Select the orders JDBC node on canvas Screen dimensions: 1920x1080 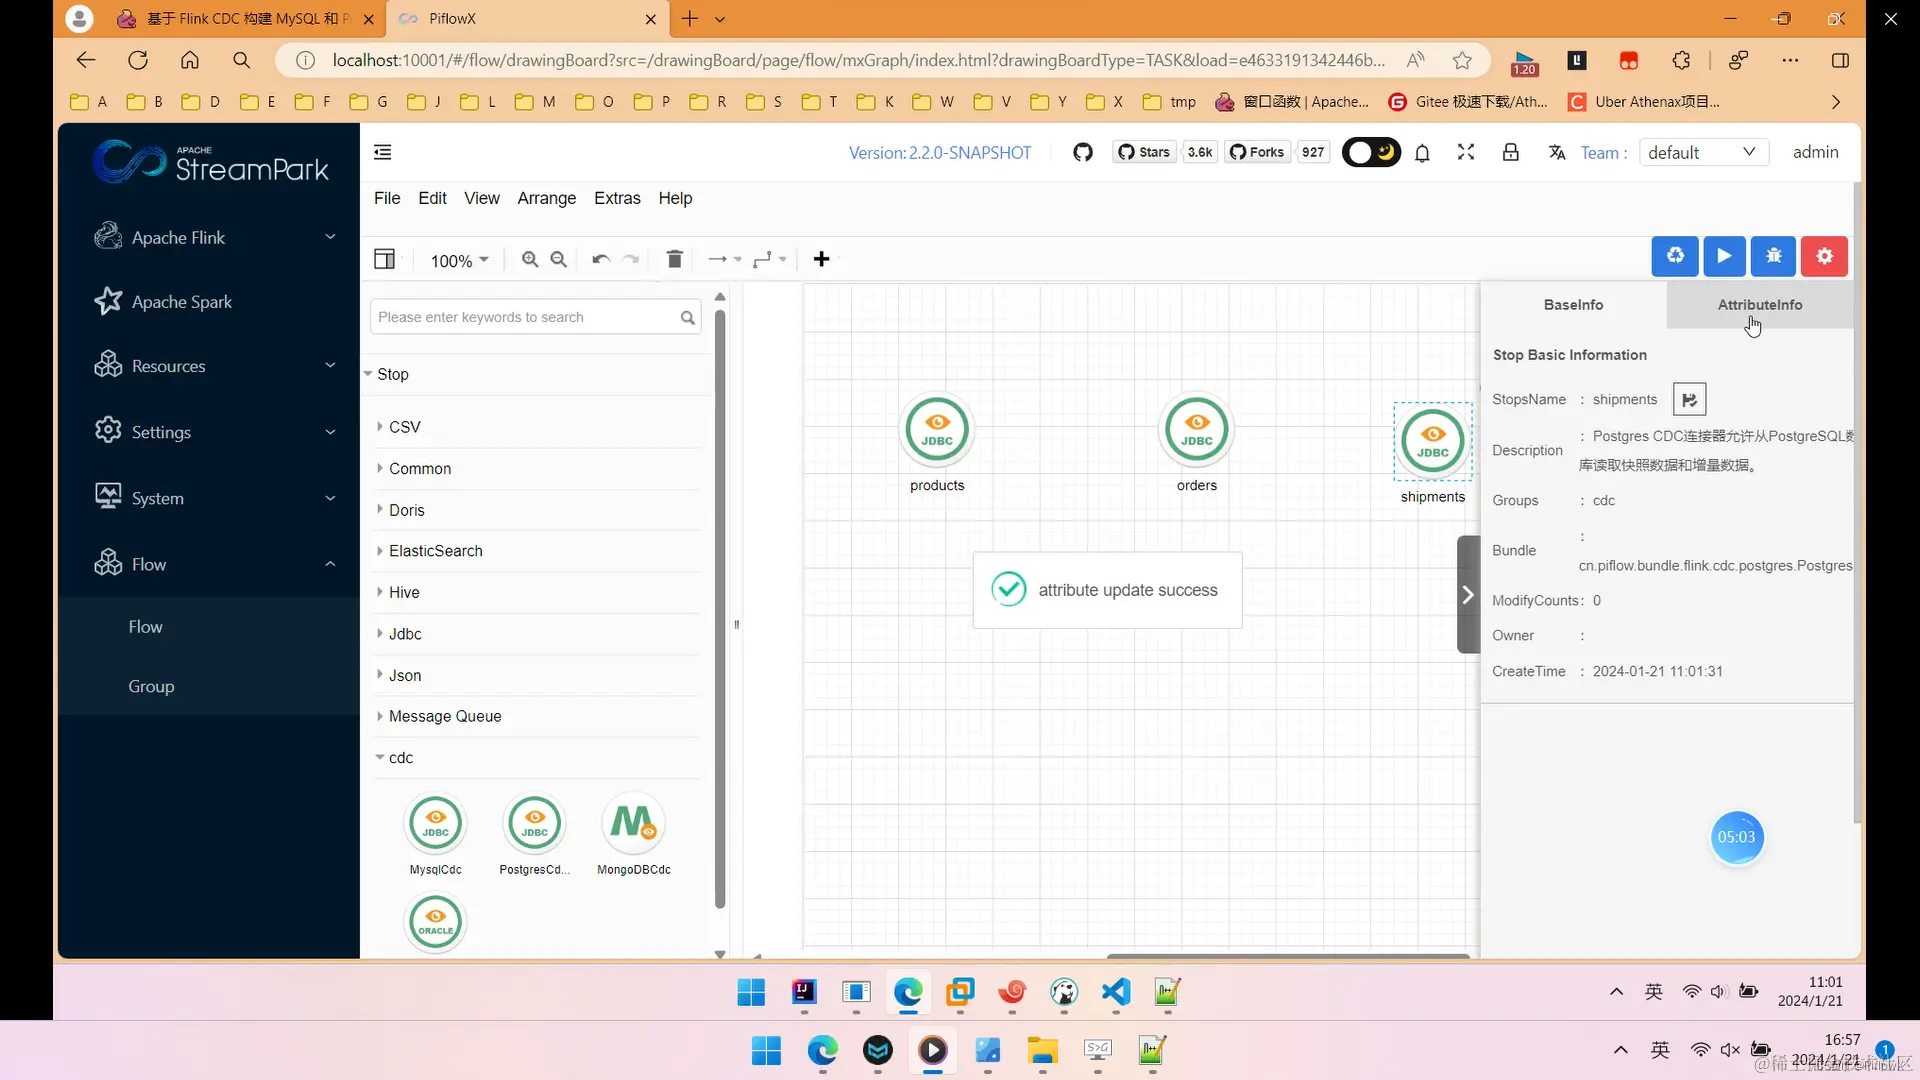(1196, 431)
